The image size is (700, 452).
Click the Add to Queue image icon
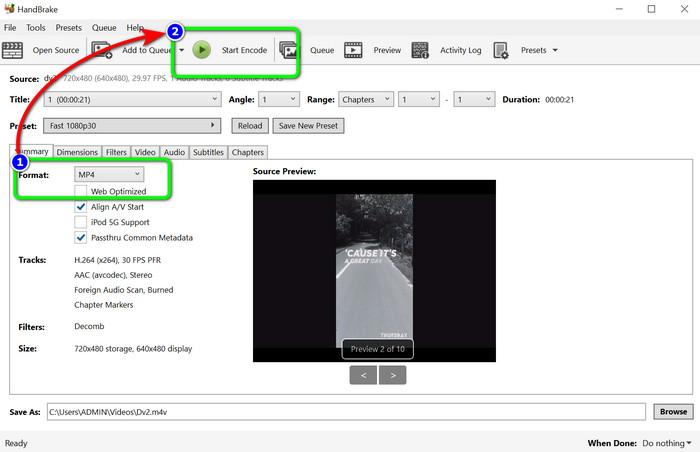pyautogui.click(x=101, y=50)
